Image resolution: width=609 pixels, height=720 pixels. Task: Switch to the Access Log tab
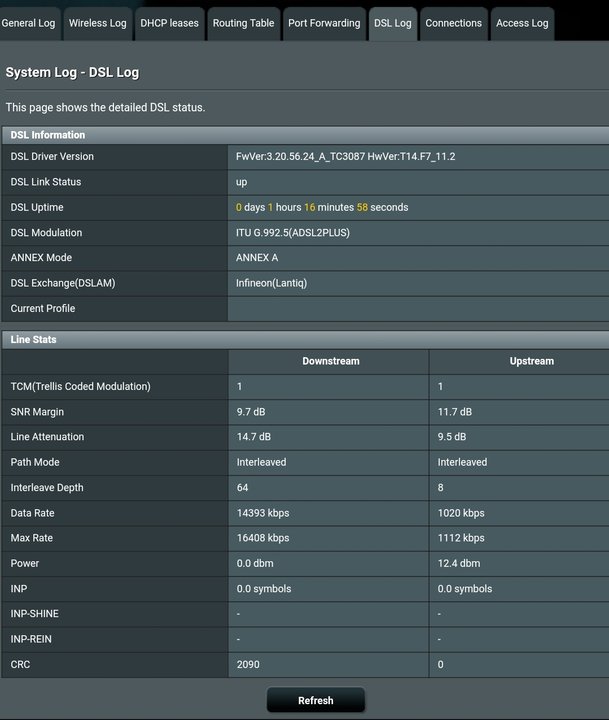(522, 23)
